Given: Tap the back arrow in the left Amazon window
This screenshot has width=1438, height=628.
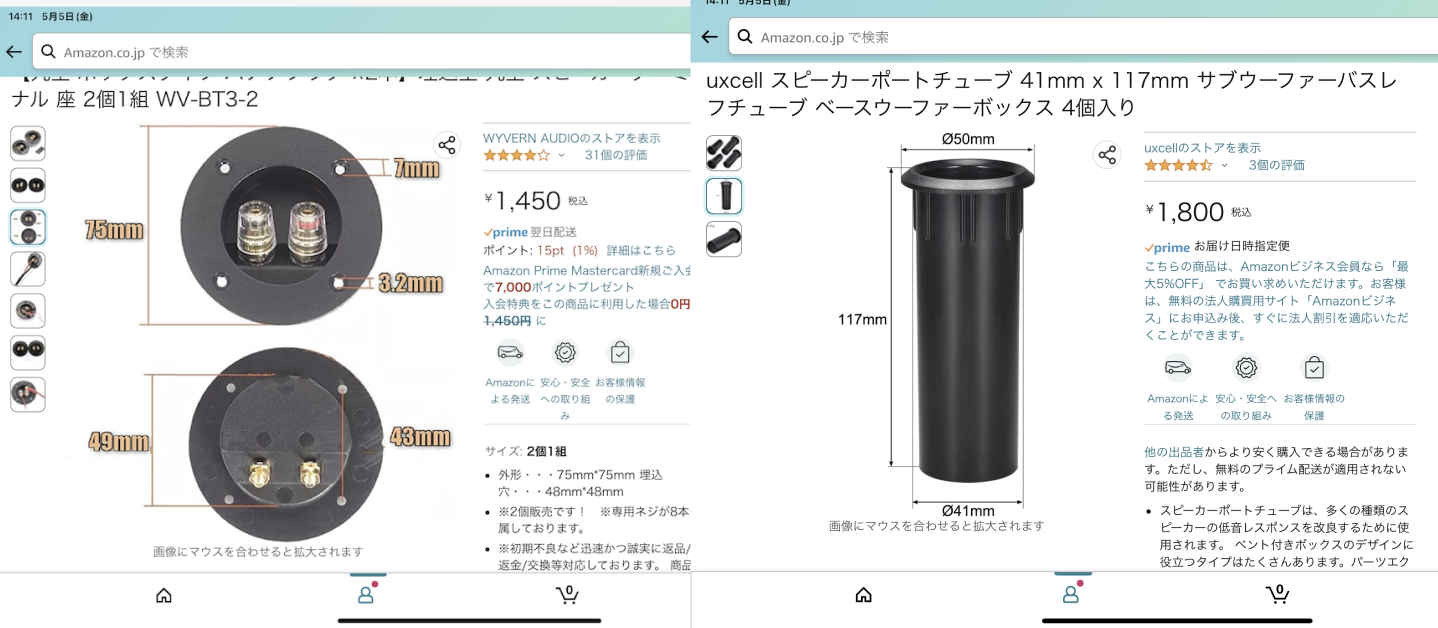Looking at the screenshot, I should point(14,52).
